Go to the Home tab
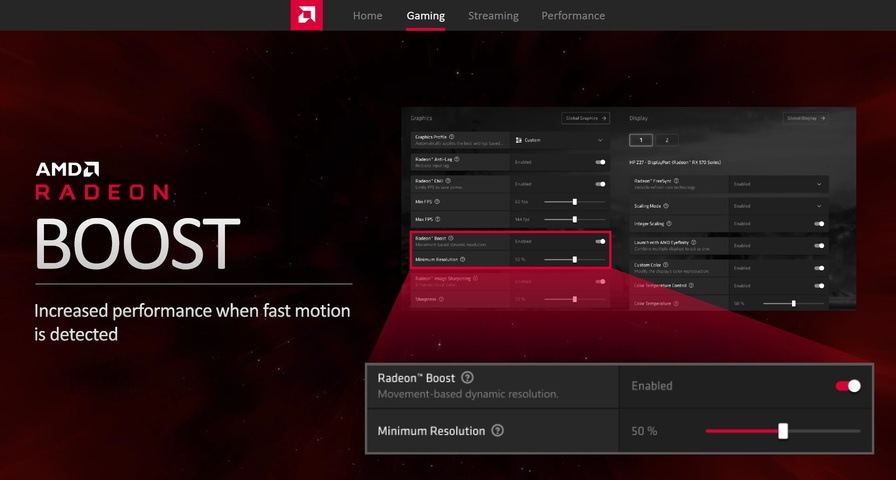This screenshot has width=896, height=480. [367, 15]
